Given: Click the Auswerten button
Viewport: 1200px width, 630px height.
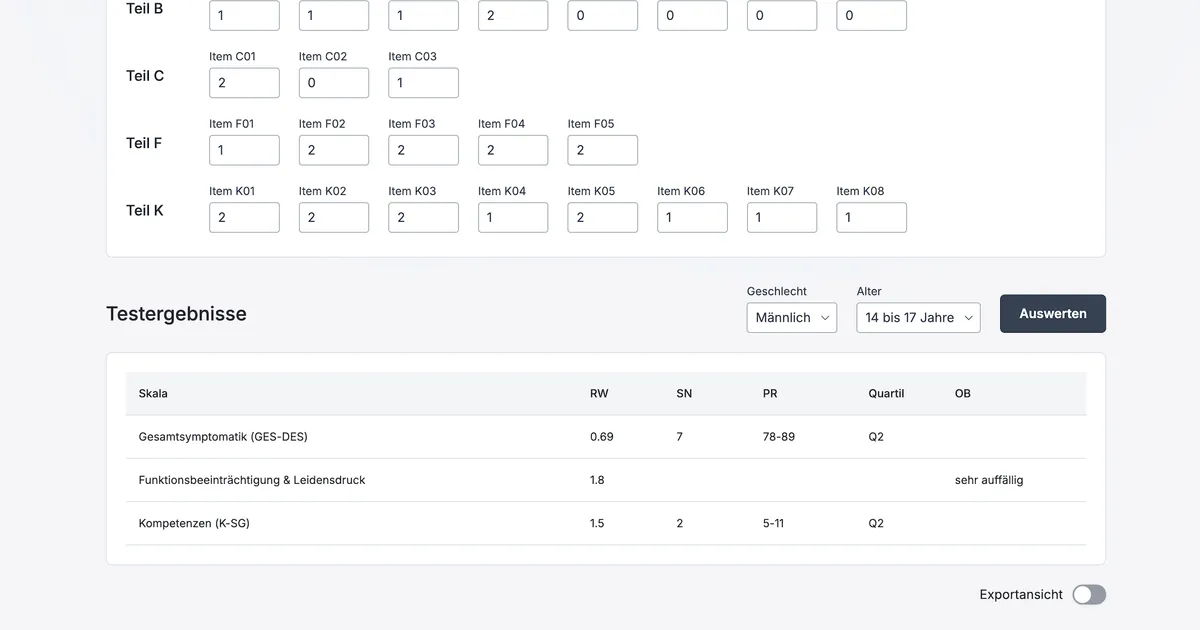Looking at the screenshot, I should point(1052,313).
